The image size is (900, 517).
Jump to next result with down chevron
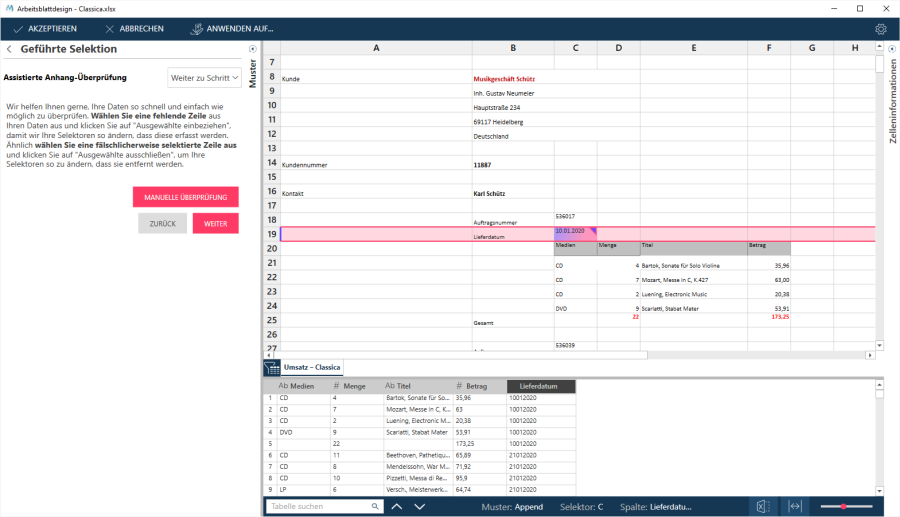[x=420, y=506]
